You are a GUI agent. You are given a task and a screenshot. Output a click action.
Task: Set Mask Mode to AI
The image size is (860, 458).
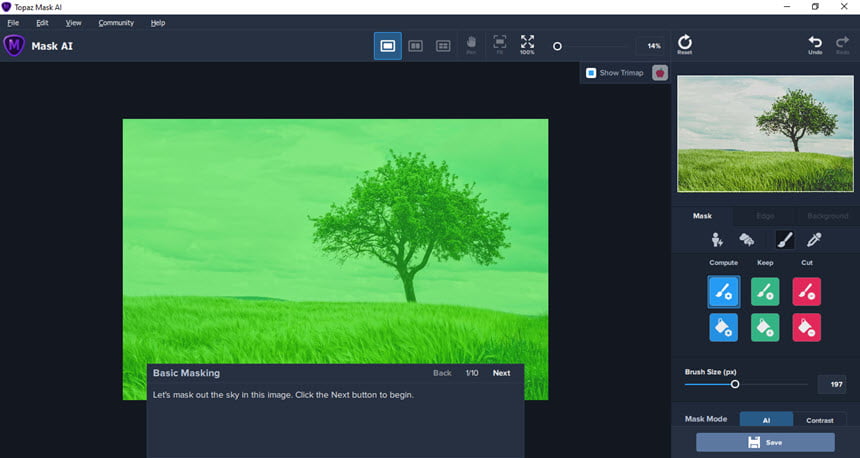coord(766,420)
